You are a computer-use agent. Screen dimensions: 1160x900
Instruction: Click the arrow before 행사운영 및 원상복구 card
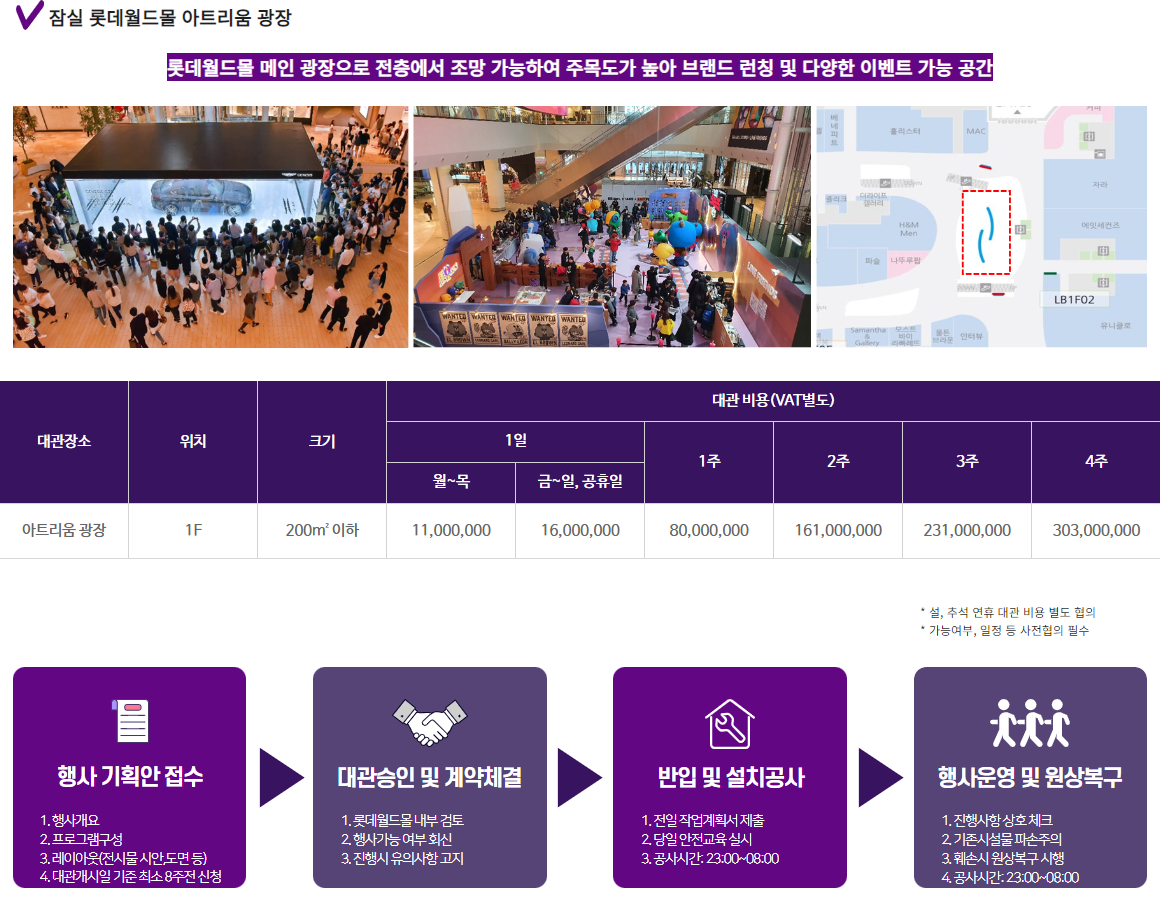[x=881, y=777]
